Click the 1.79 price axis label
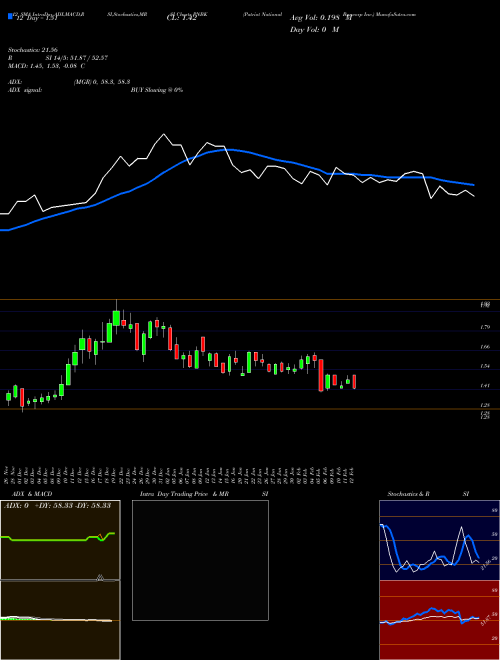500x660 pixels. coord(484,327)
